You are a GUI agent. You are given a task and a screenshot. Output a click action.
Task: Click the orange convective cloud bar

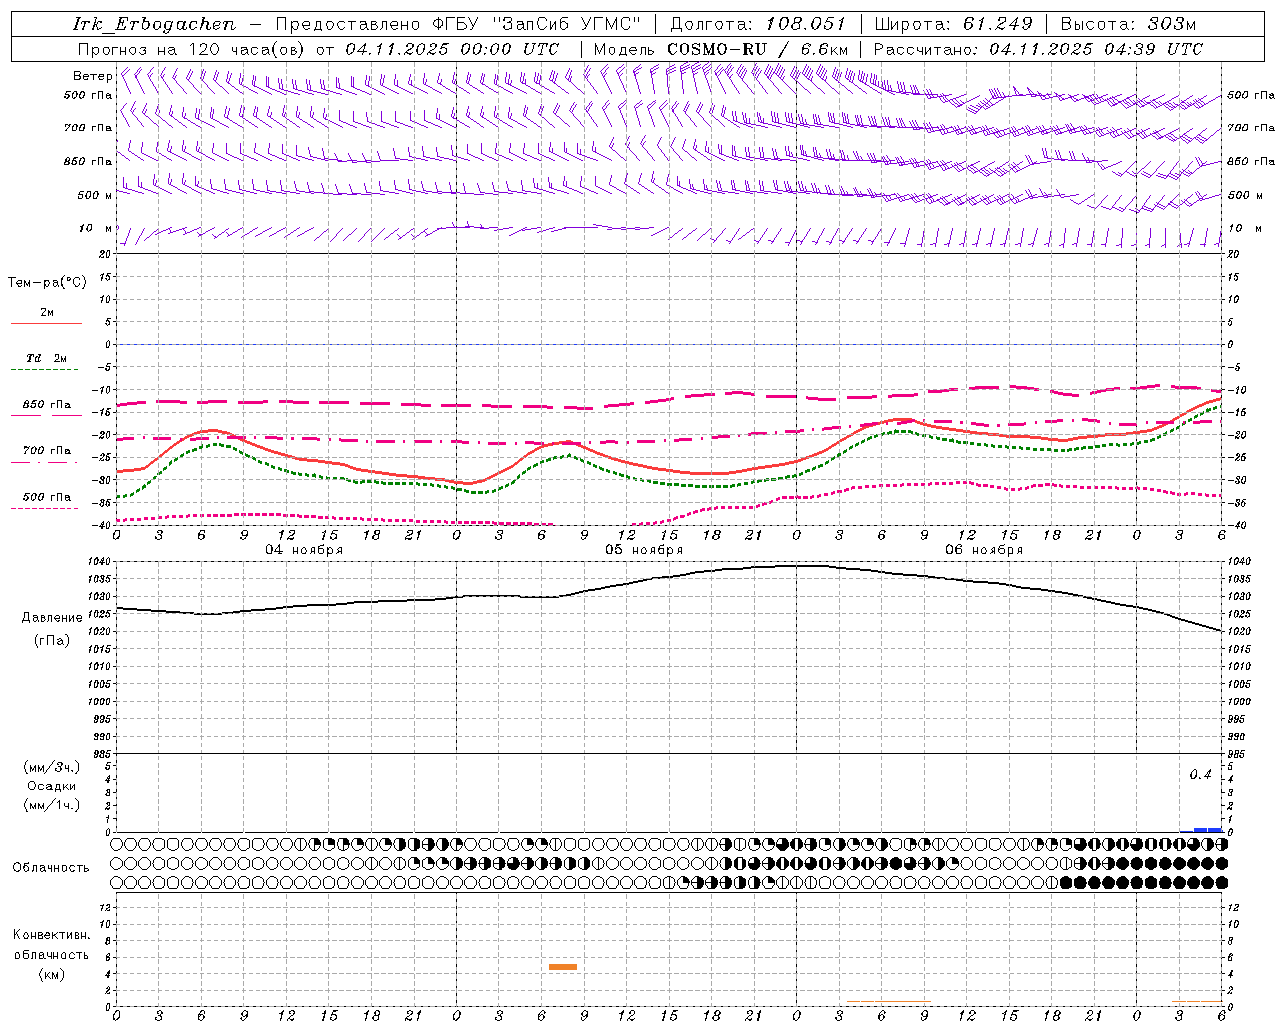[563, 966]
